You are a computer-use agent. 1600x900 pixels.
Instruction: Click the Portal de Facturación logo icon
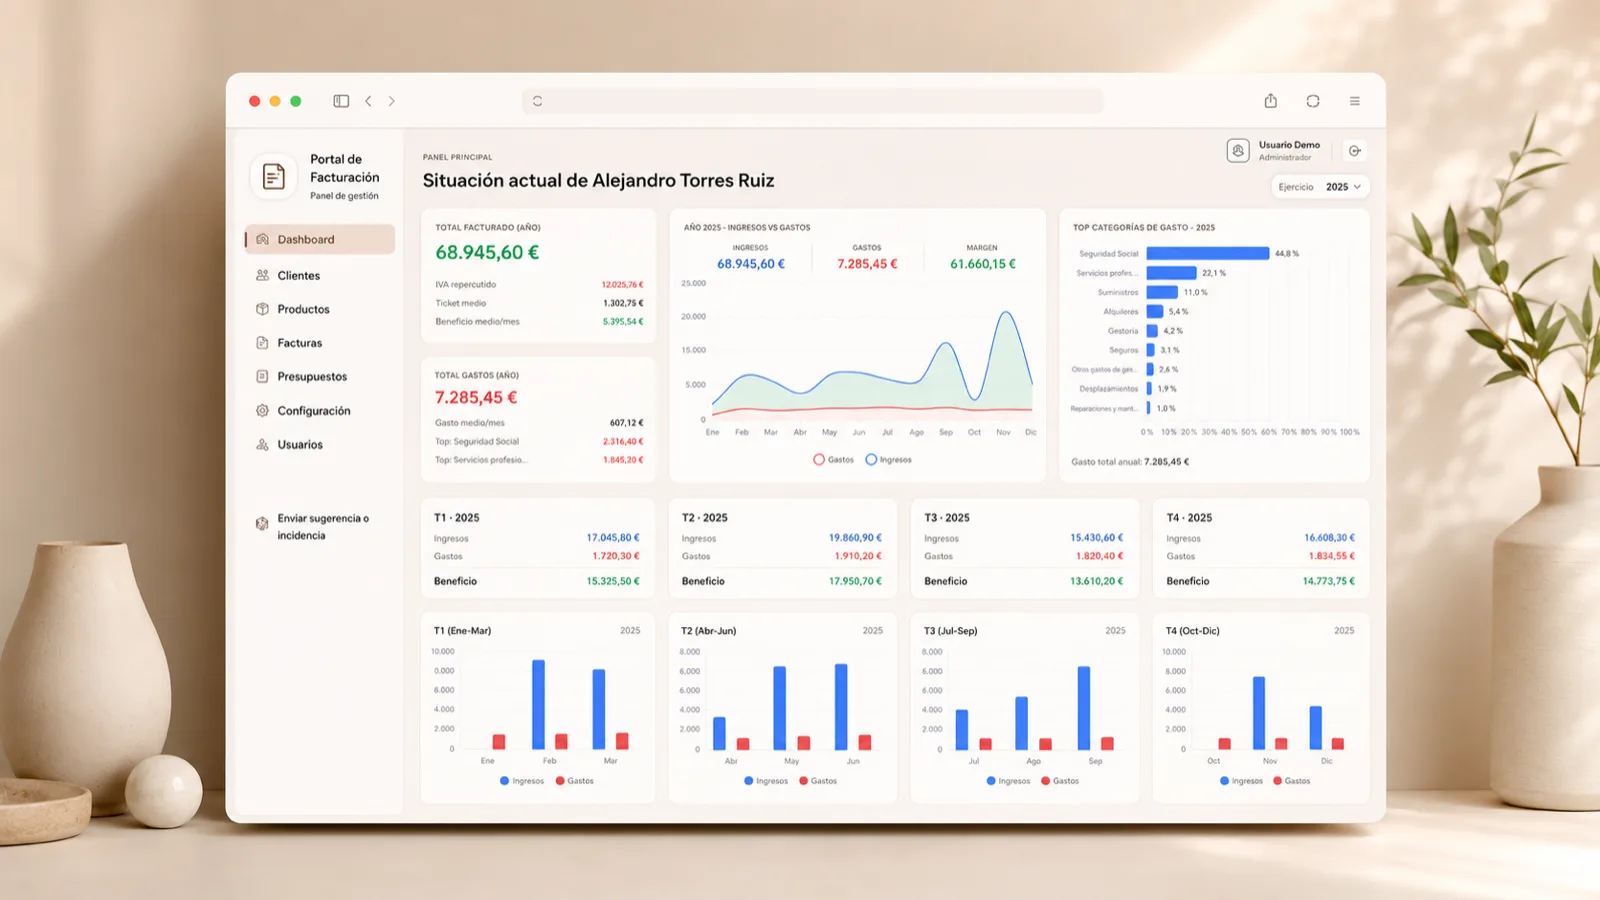click(273, 177)
